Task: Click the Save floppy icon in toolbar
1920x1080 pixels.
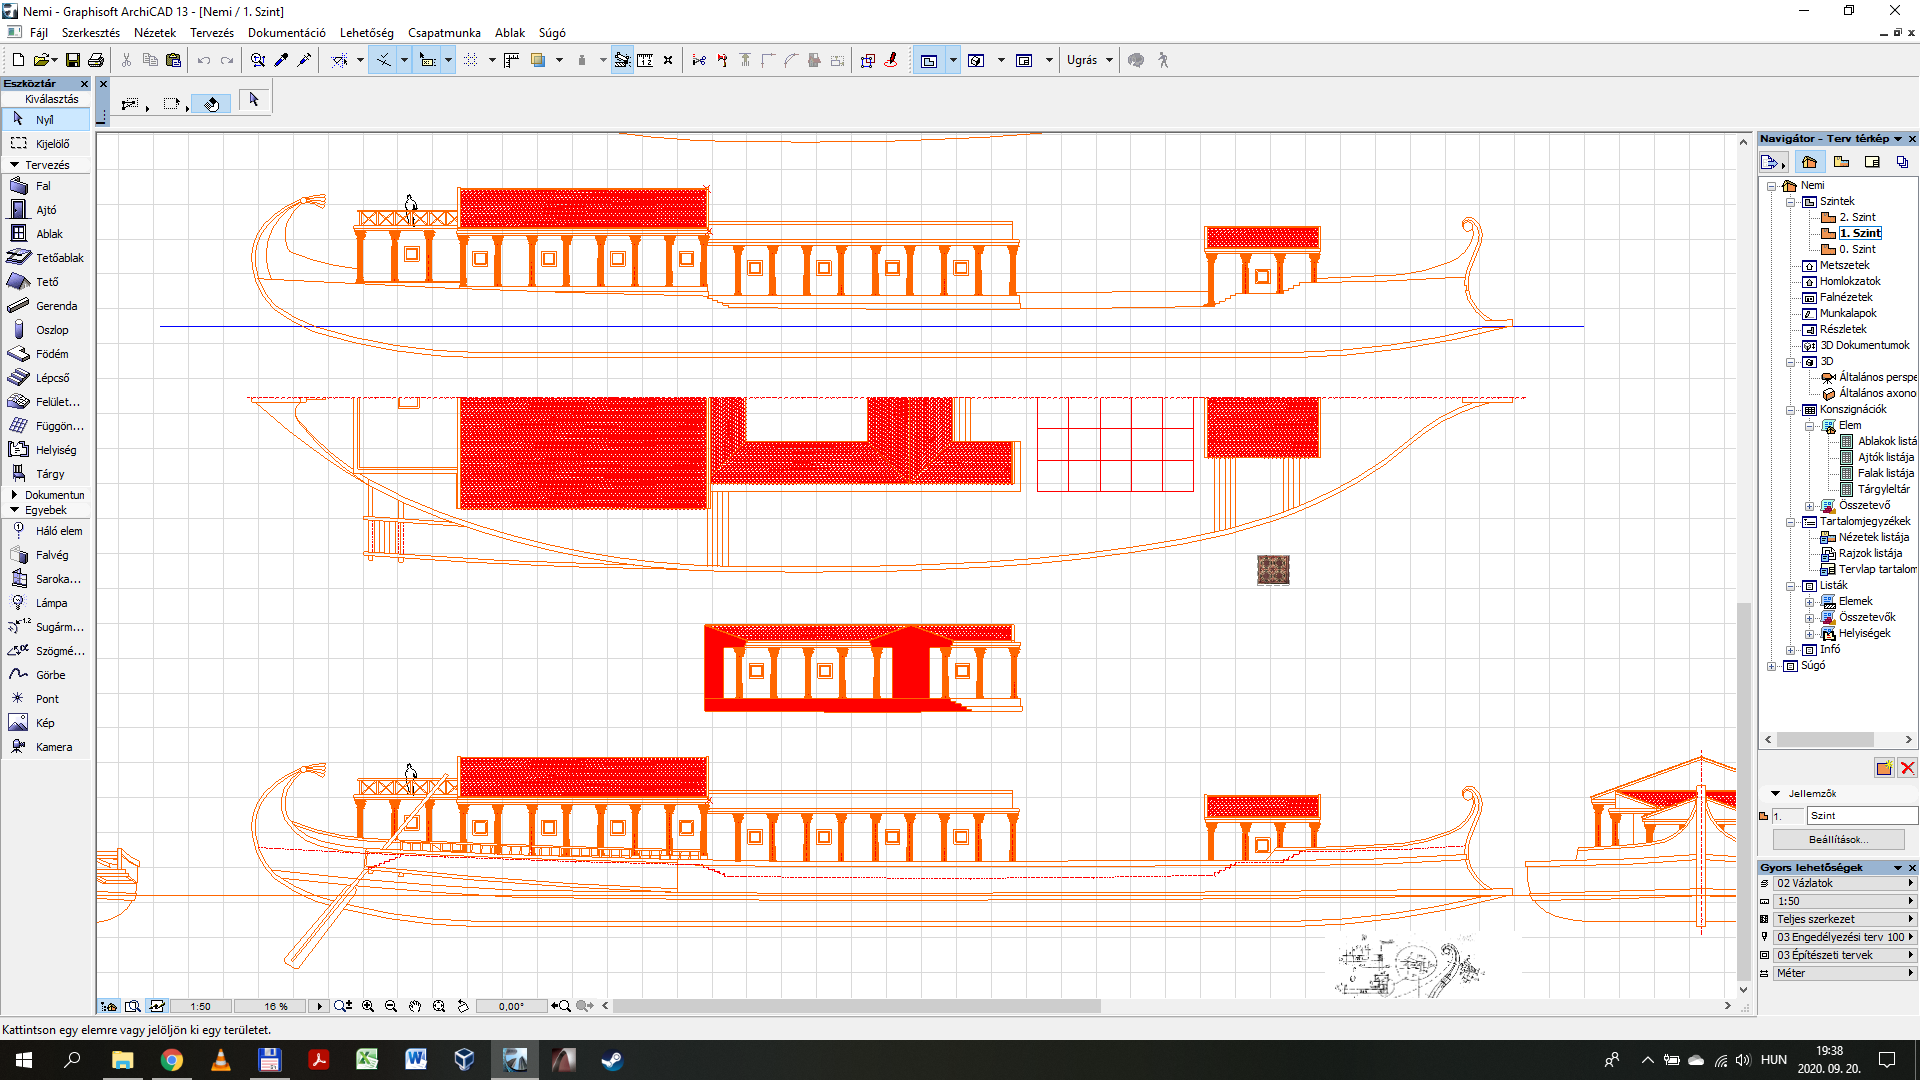Action: pyautogui.click(x=73, y=60)
